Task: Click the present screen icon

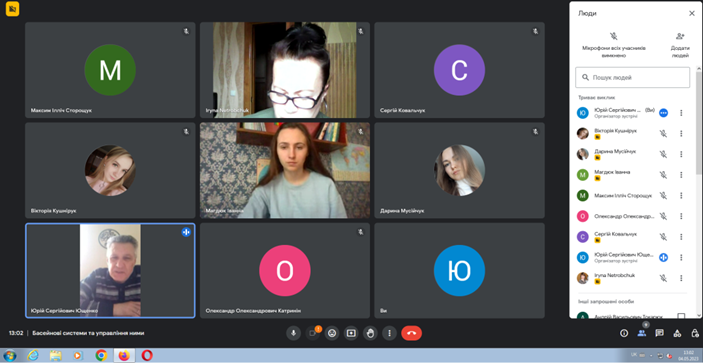Action: click(x=351, y=333)
